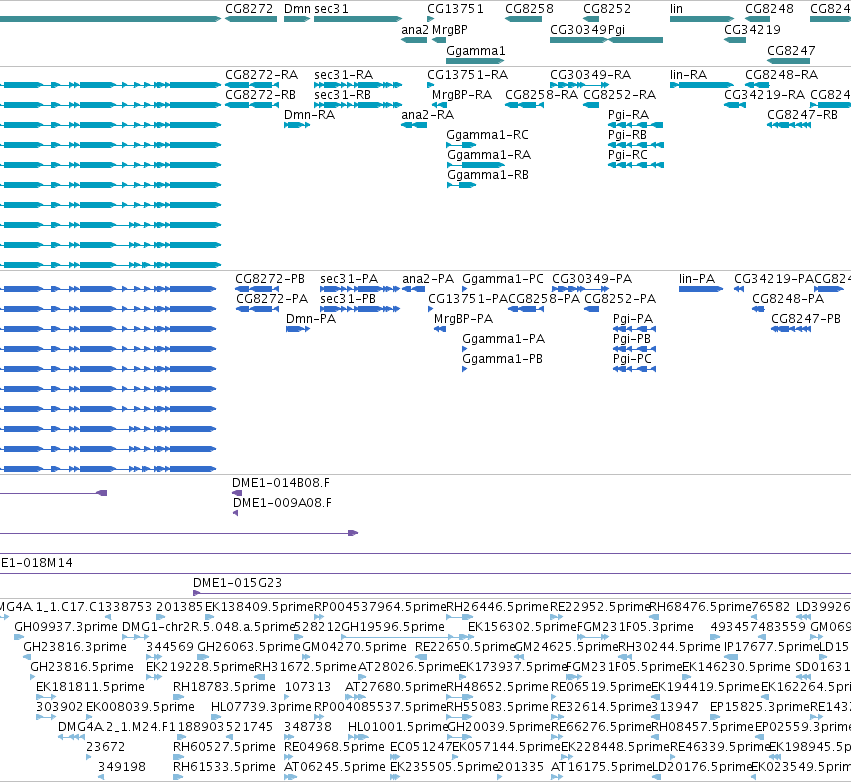Click the Ggamma1-PB protein label
Viewport: 851px width, 782px height.
pos(503,359)
